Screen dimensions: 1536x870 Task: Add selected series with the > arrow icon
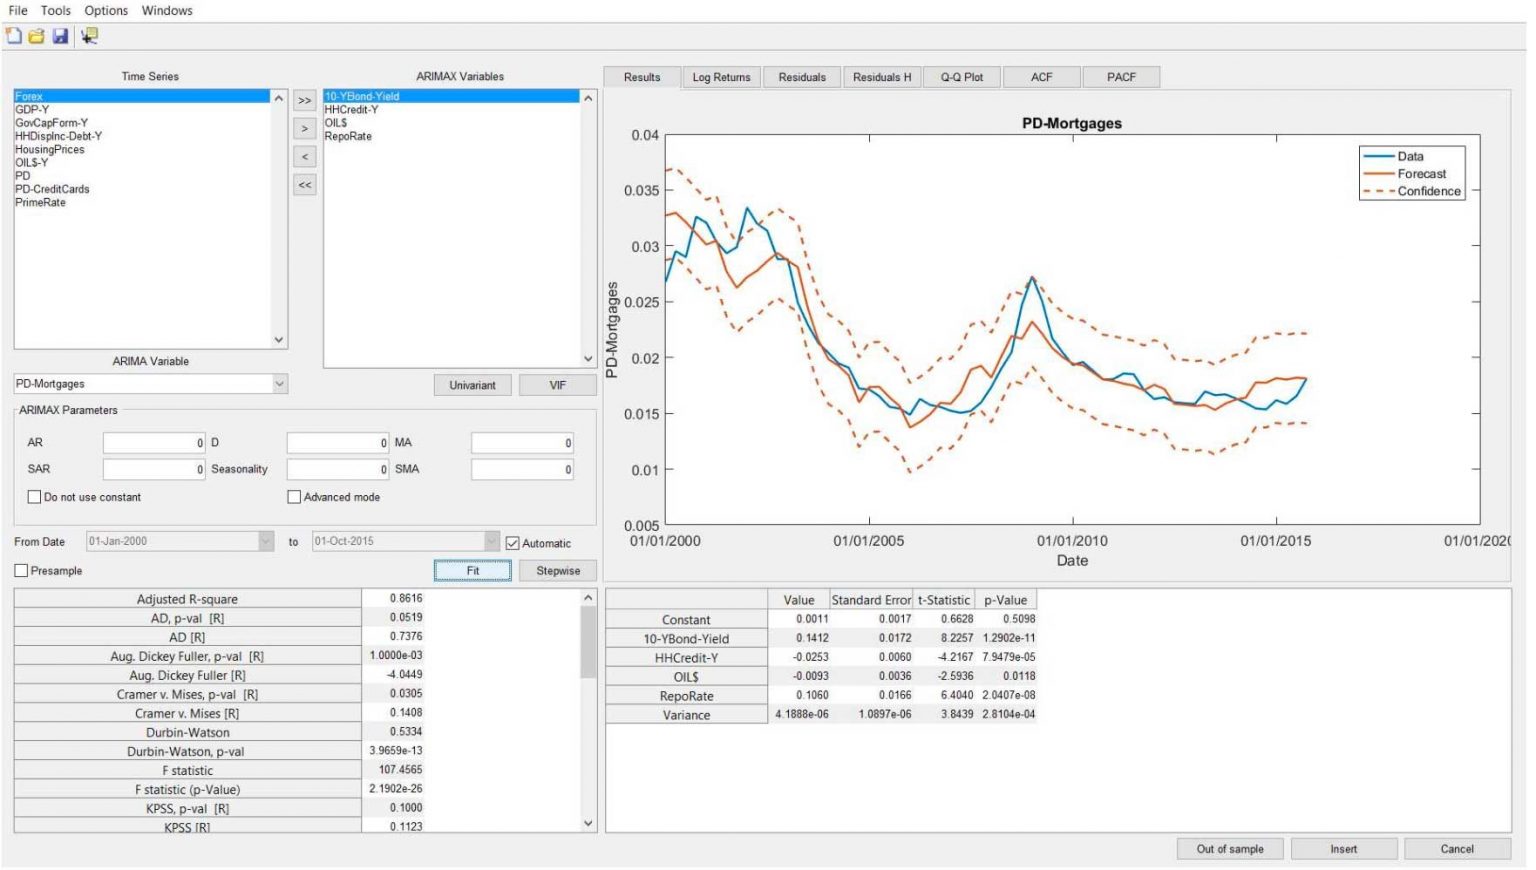click(x=304, y=129)
